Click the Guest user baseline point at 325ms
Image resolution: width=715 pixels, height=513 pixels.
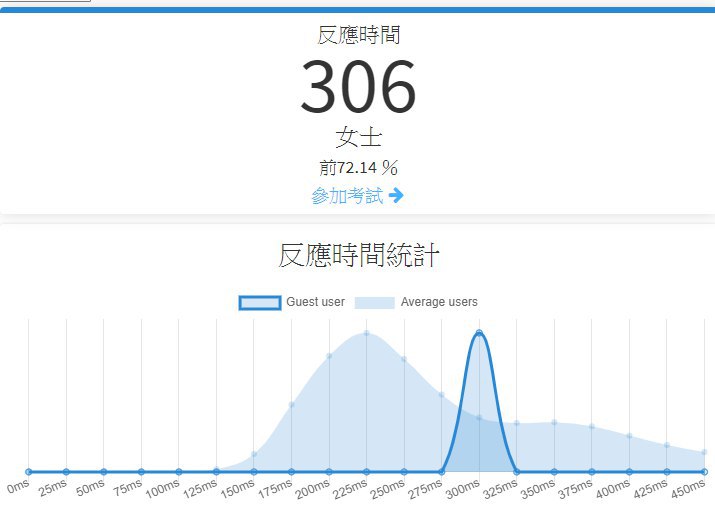pyautogui.click(x=517, y=471)
